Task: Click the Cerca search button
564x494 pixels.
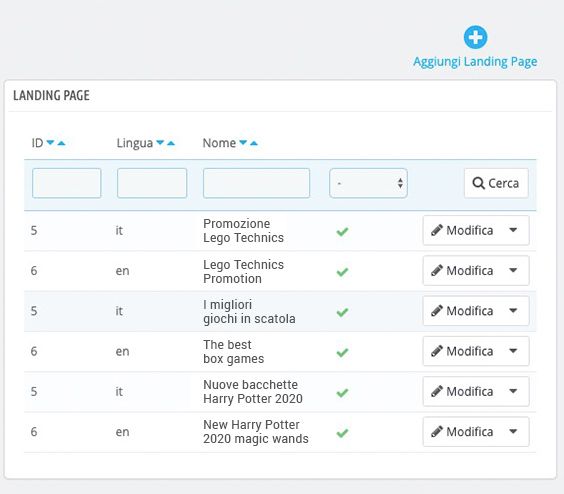Action: (x=496, y=183)
